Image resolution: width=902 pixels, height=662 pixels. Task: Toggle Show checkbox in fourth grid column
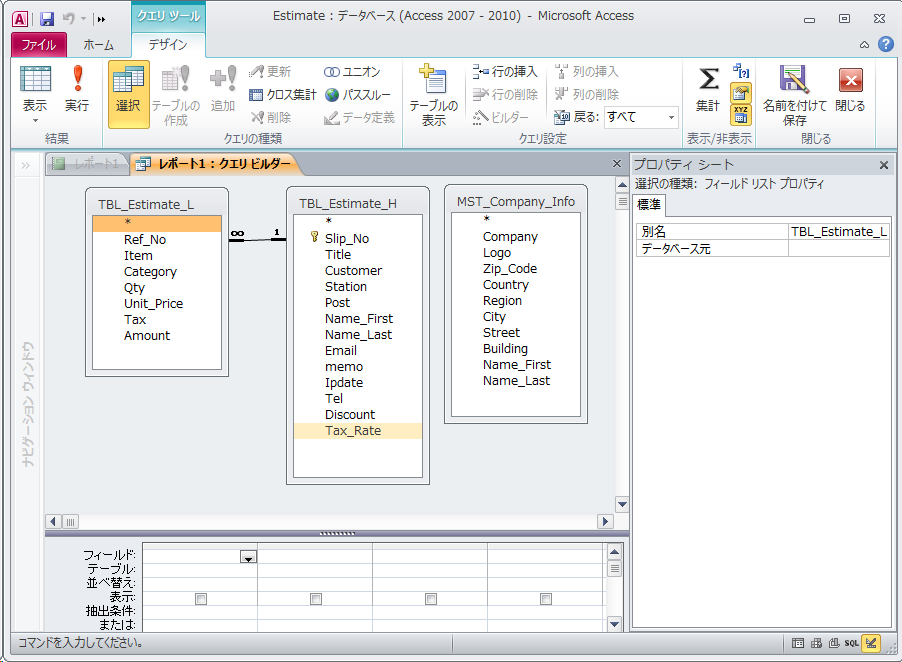pyautogui.click(x=546, y=599)
